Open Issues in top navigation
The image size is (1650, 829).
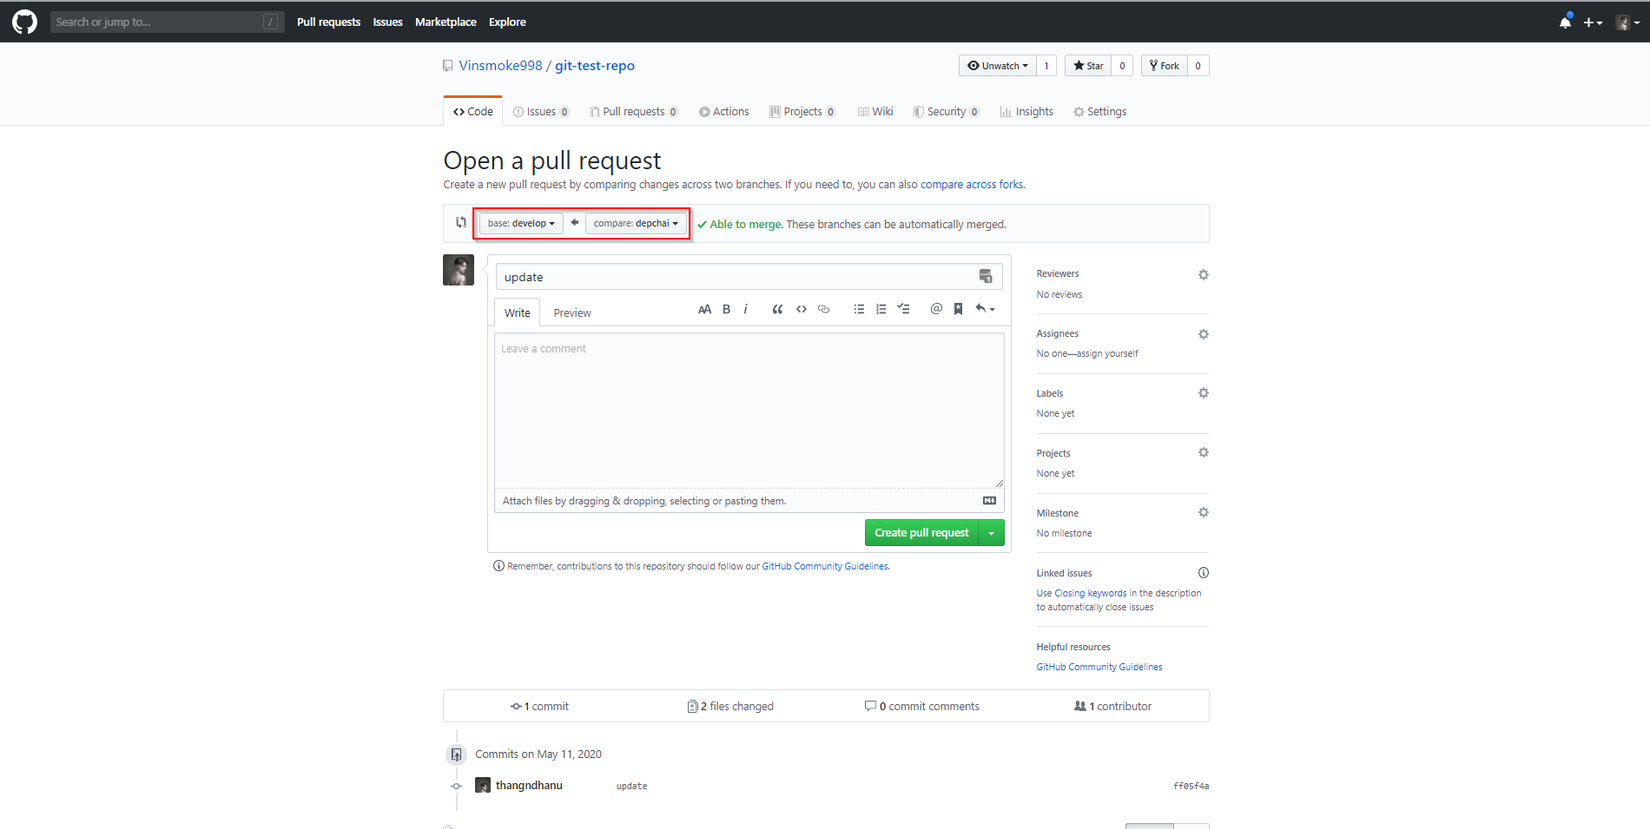(388, 22)
